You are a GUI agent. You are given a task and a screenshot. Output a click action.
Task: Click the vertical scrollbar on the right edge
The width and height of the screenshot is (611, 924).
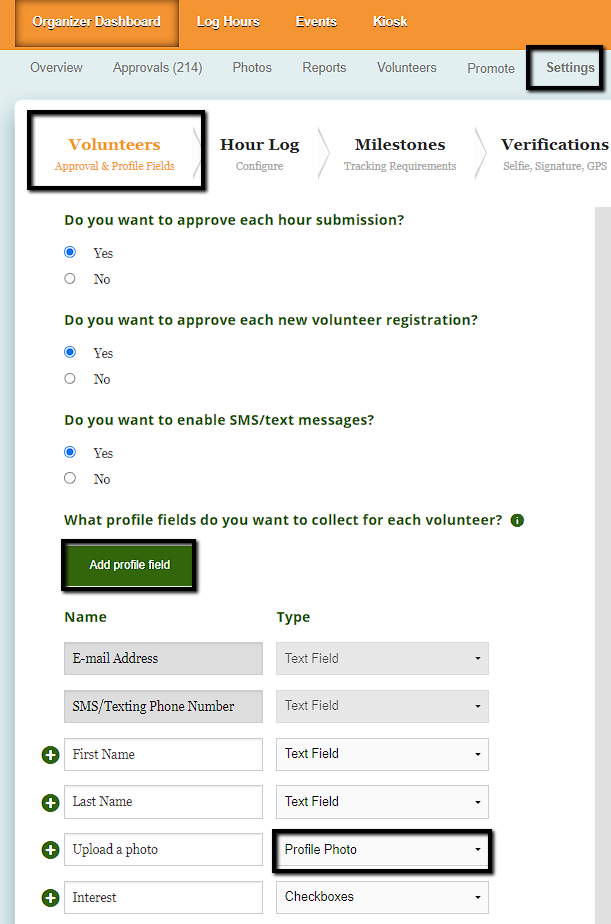pos(603,565)
